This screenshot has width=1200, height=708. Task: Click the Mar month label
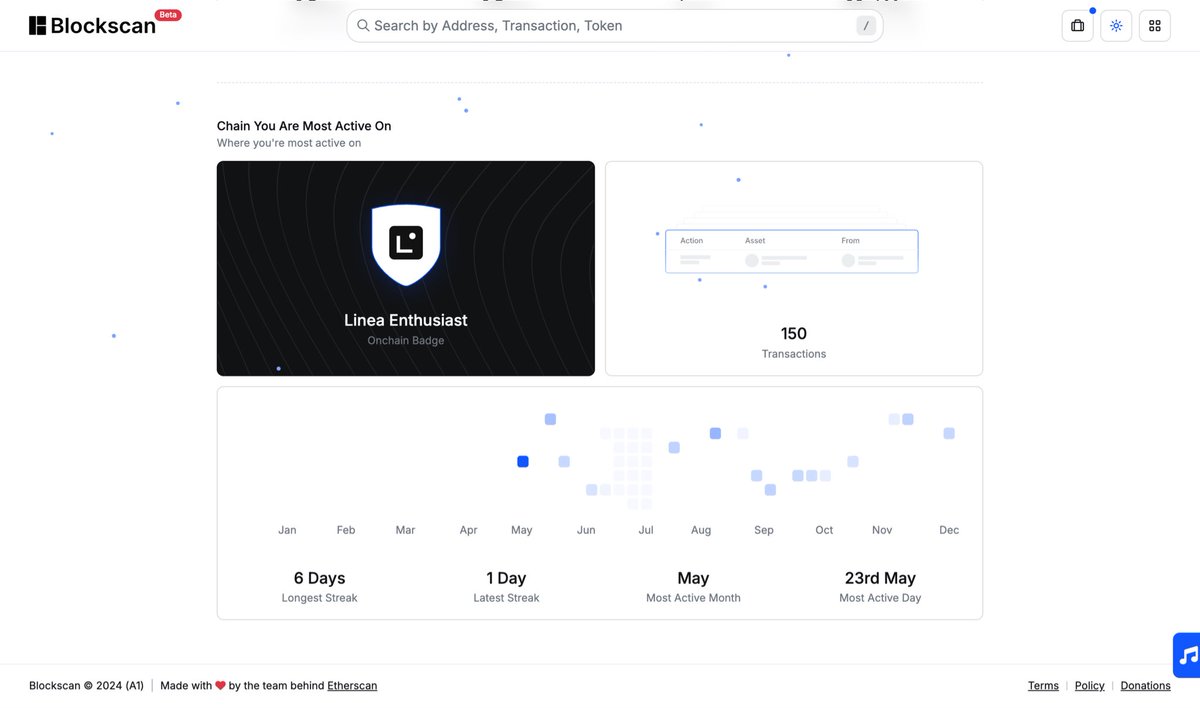coord(405,530)
